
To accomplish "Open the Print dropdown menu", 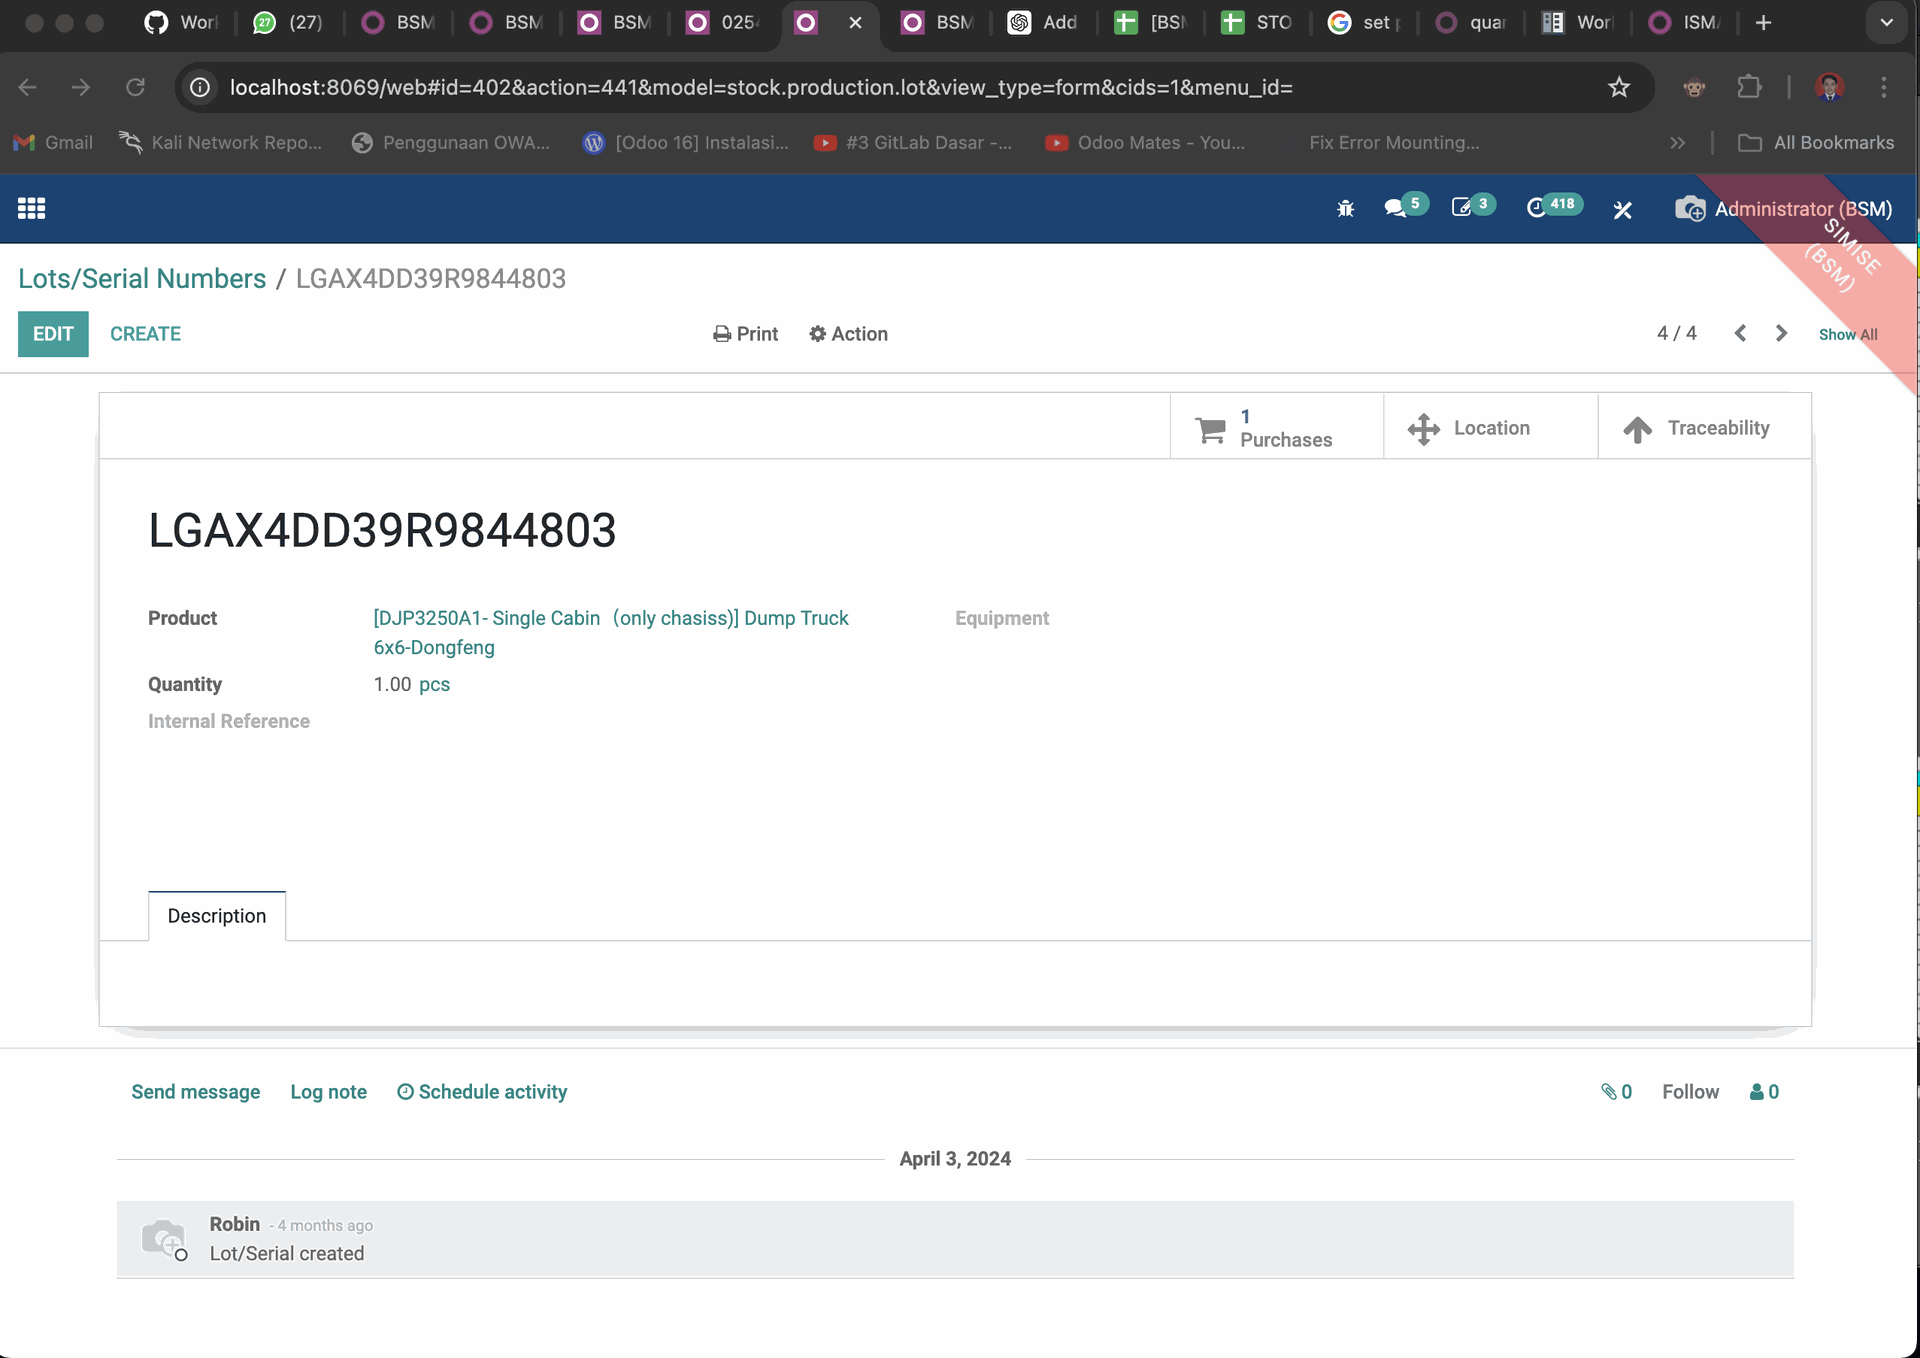I will click(745, 334).
